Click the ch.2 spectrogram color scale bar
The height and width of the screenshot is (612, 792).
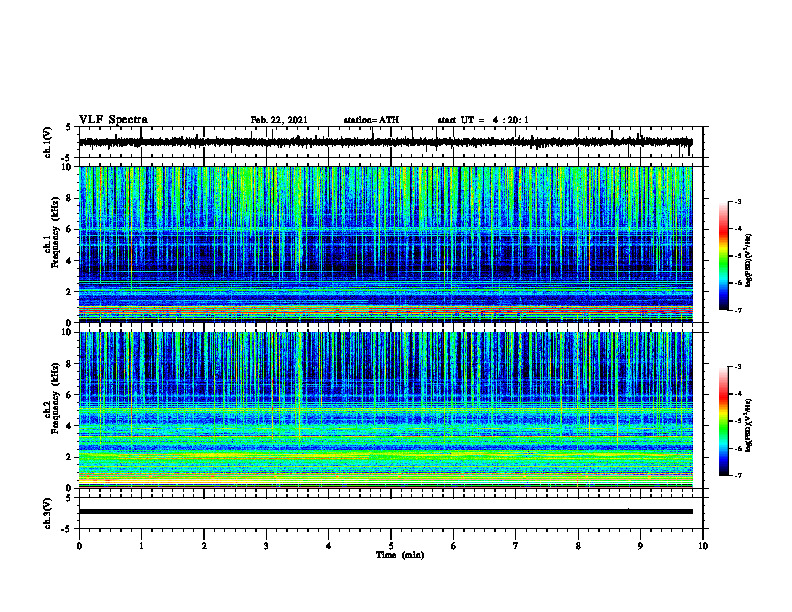pyautogui.click(x=723, y=421)
